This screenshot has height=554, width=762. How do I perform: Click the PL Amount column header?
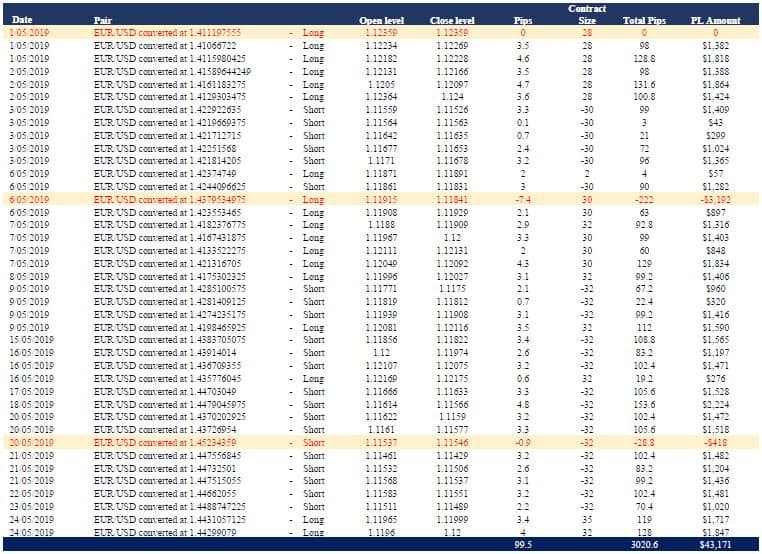click(715, 20)
